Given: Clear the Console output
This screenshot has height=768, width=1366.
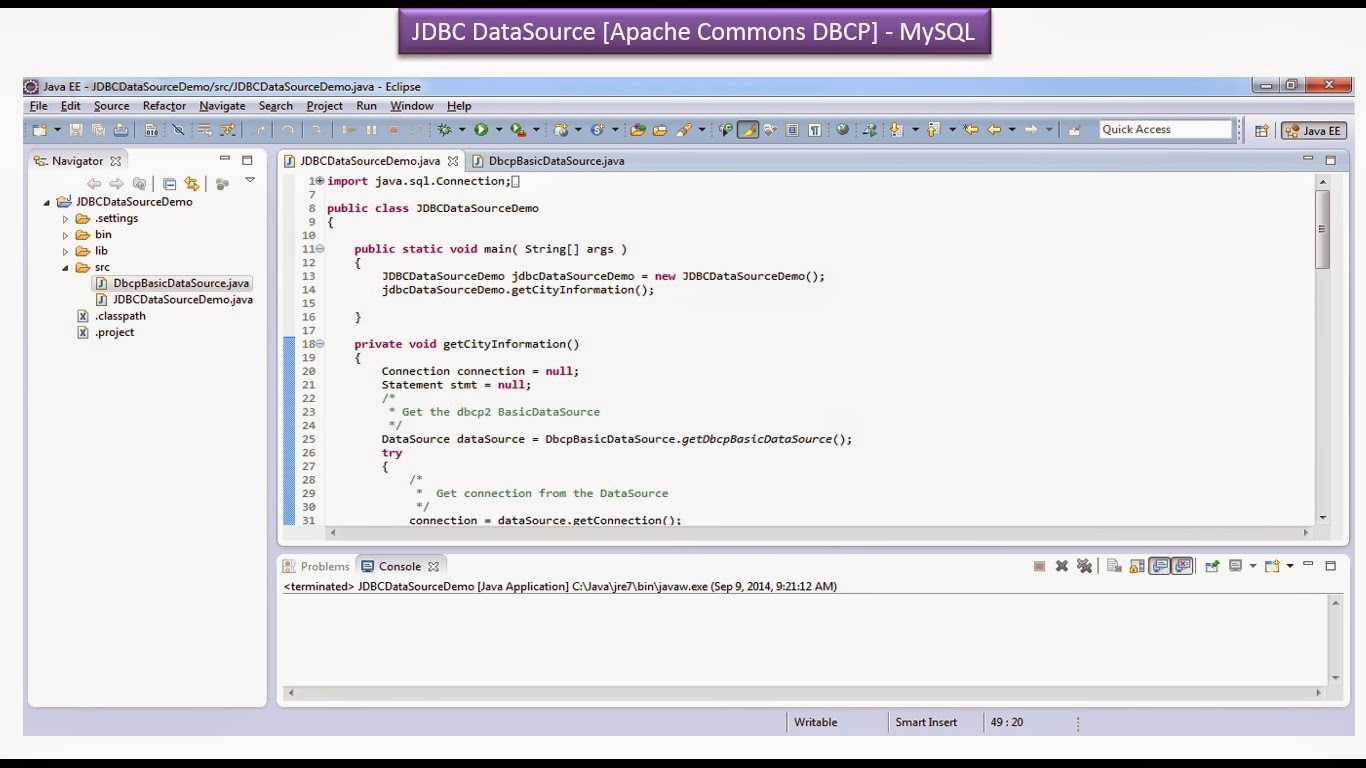Looking at the screenshot, I should click(x=1114, y=565).
